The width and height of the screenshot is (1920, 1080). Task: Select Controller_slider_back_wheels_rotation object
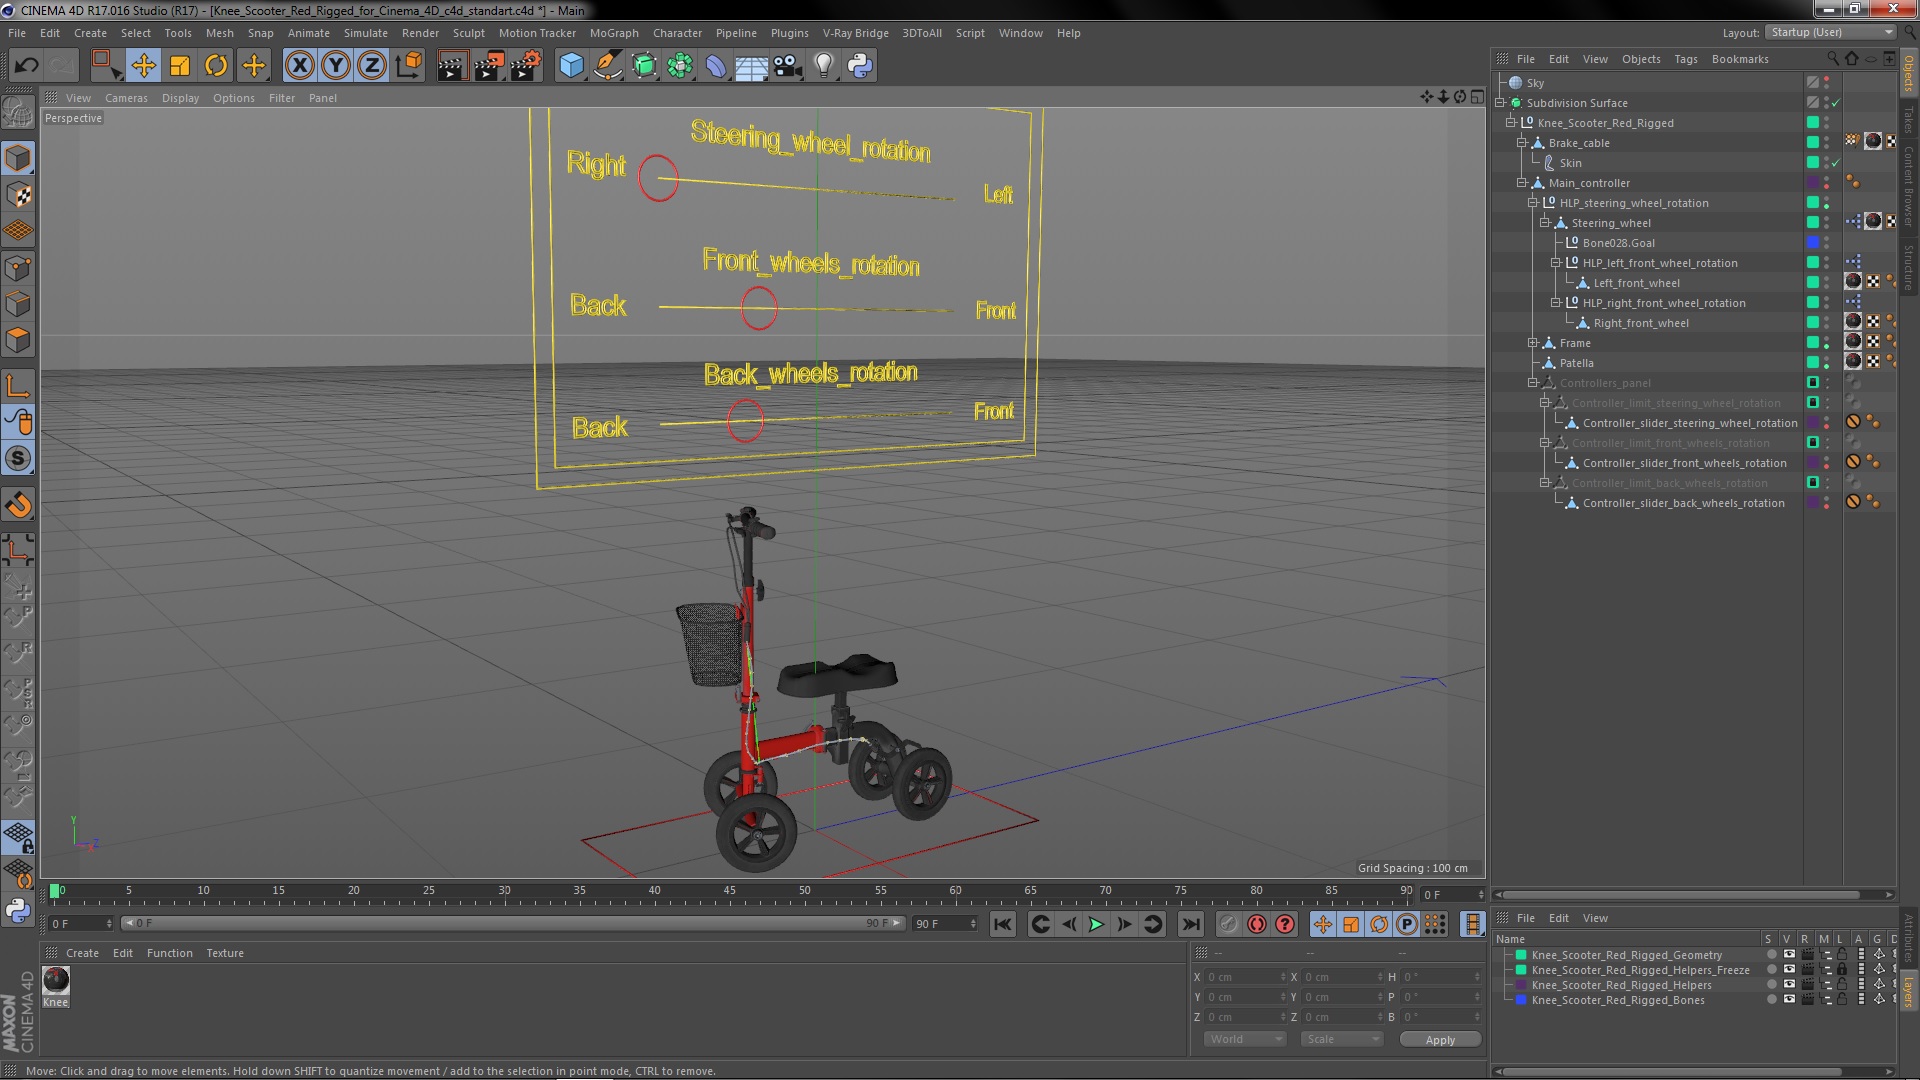[1683, 503]
